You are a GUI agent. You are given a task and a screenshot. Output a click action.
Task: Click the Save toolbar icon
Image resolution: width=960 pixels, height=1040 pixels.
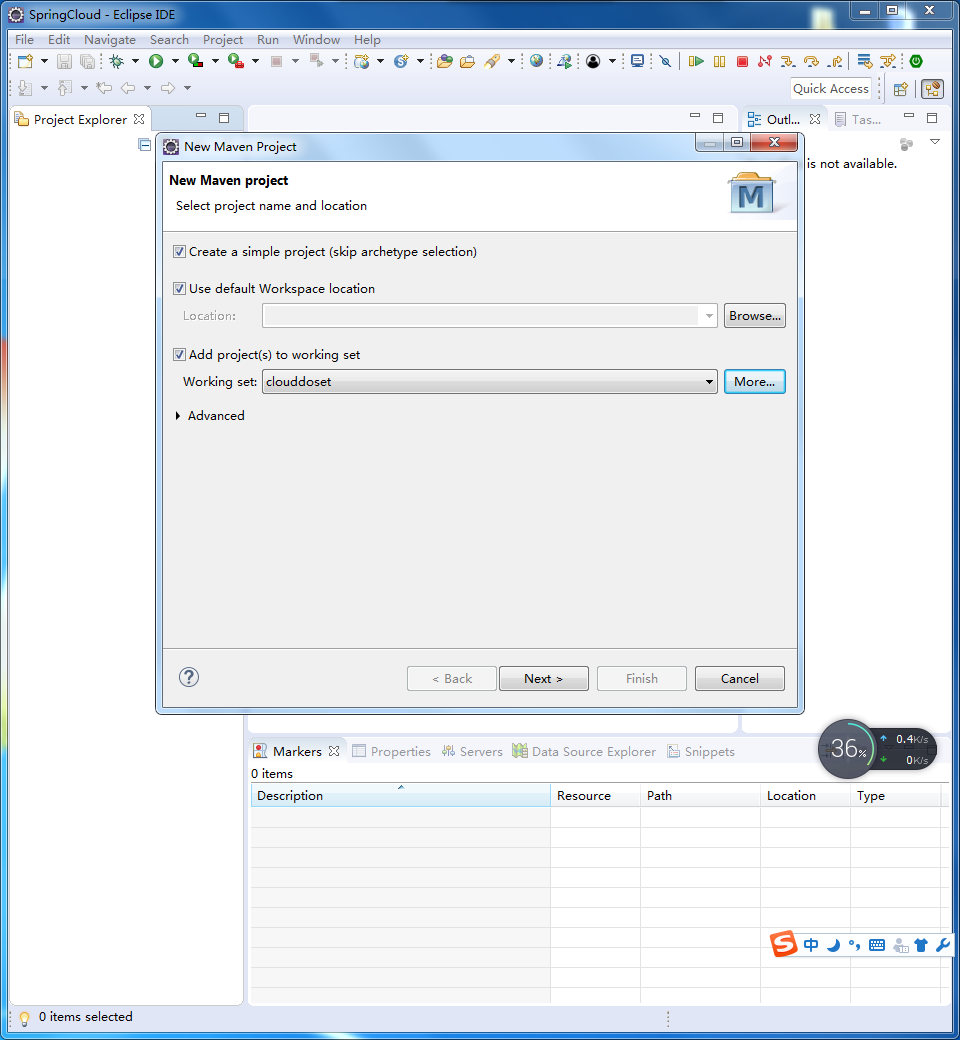[64, 62]
